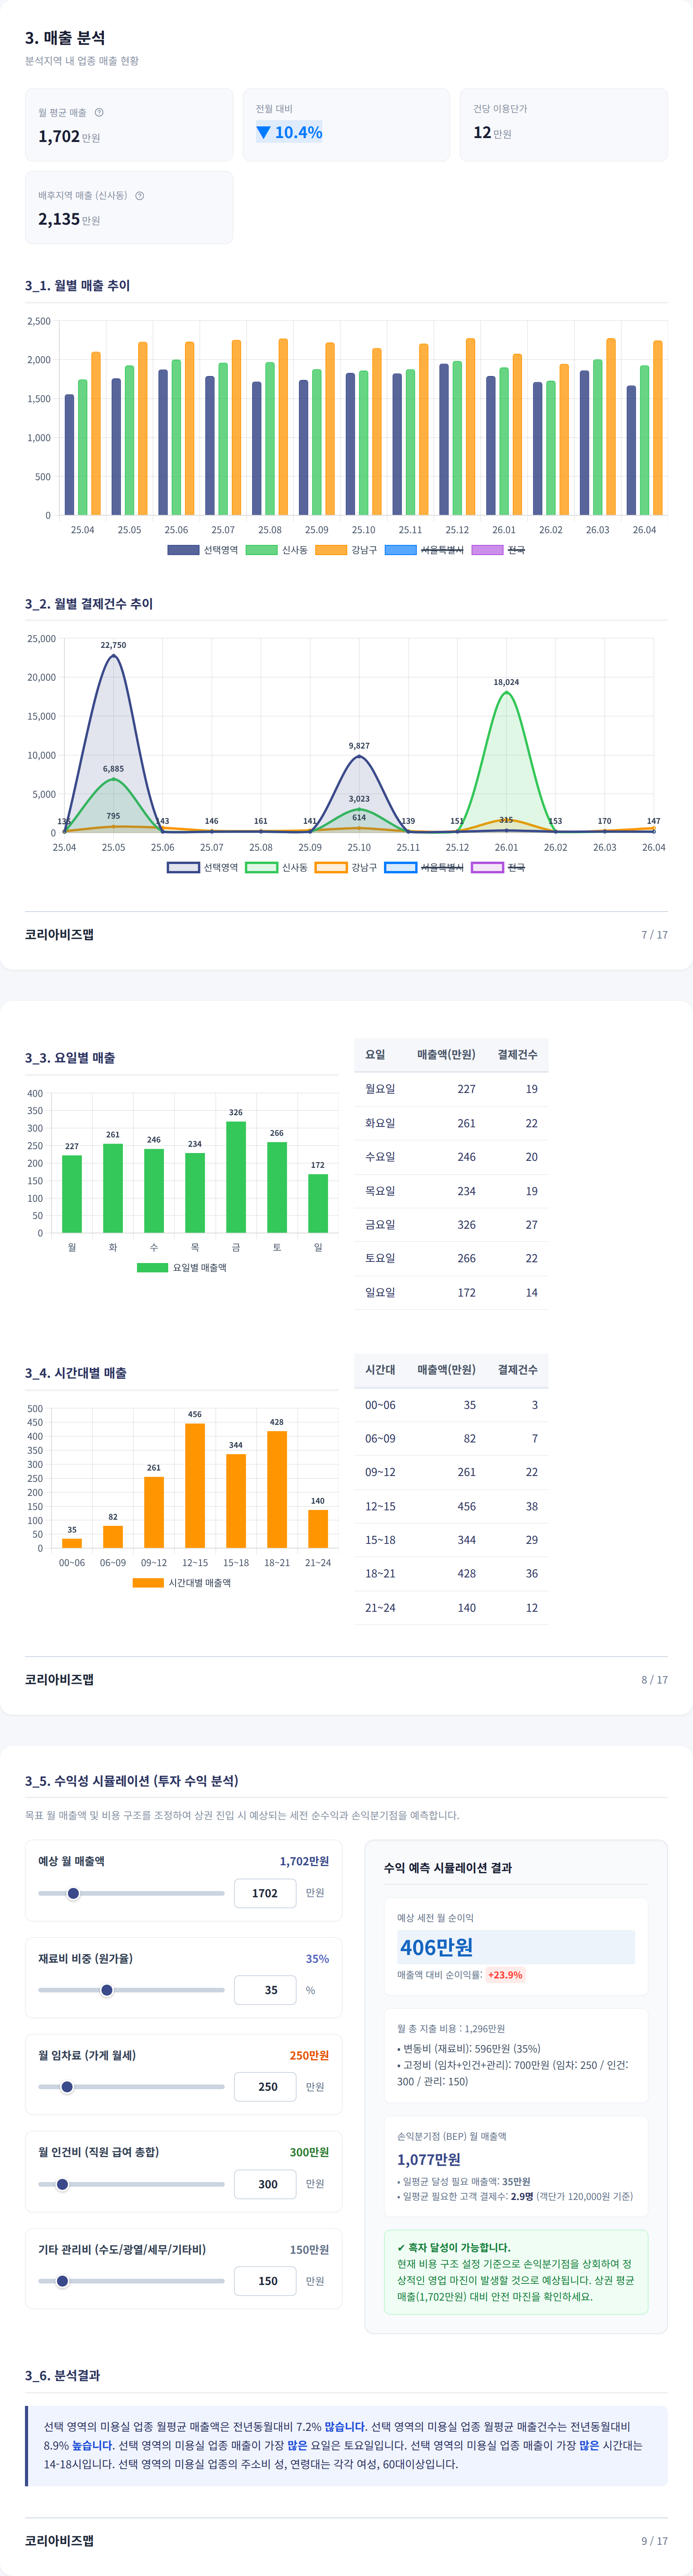Focus the 재료비 비중 input showing 35
The image size is (693, 2576).
point(265,1990)
